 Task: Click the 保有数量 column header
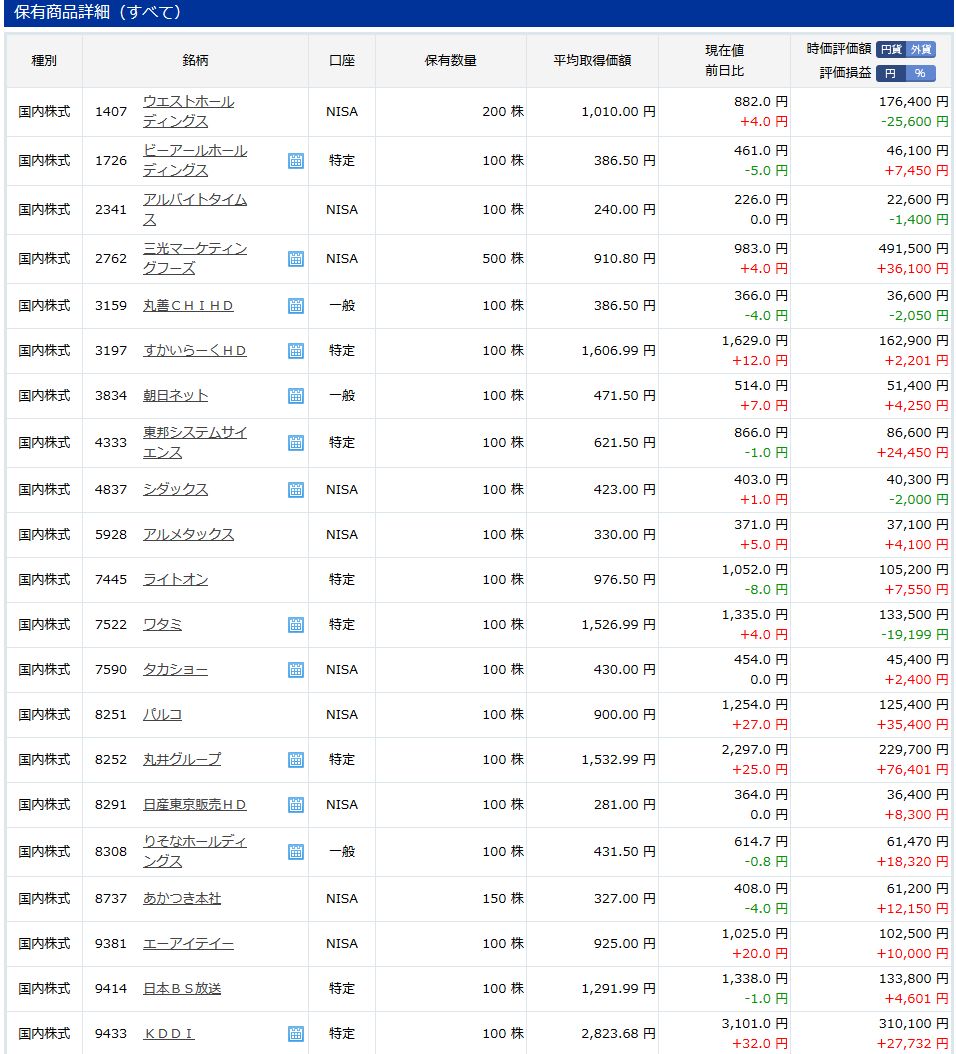pyautogui.click(x=450, y=61)
